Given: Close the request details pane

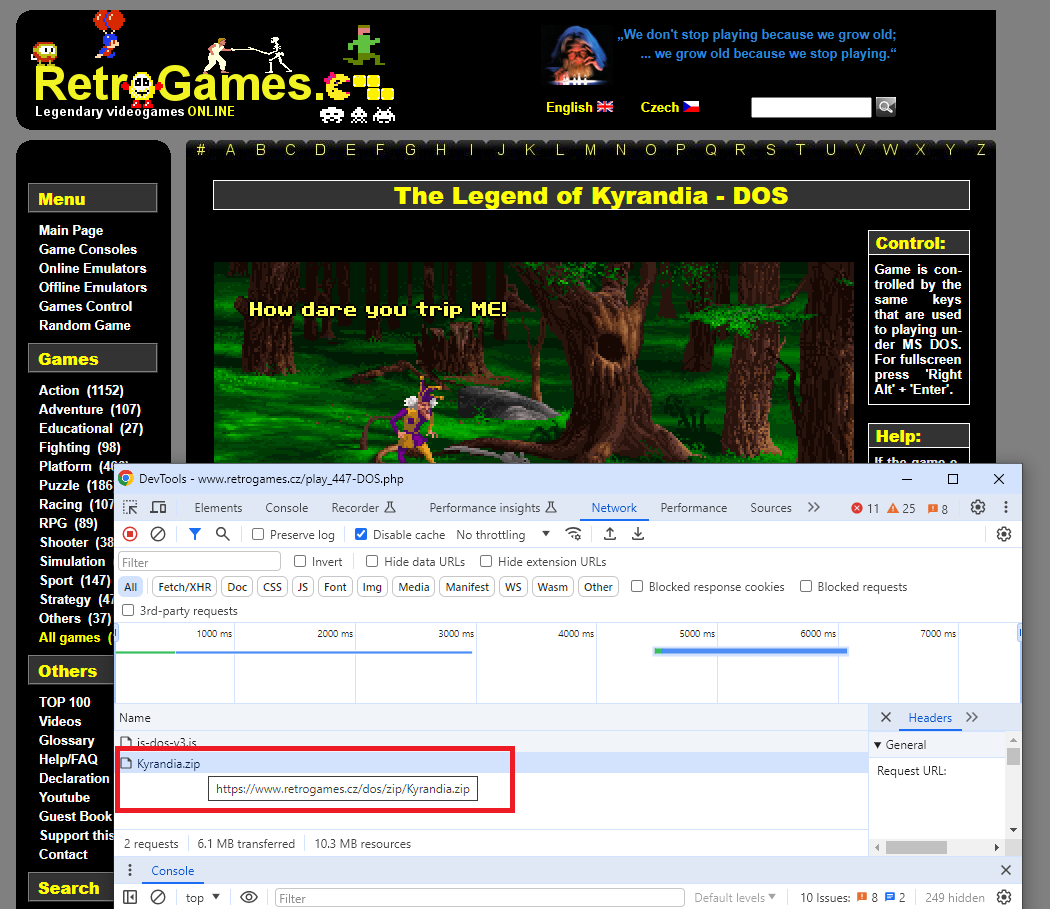Looking at the screenshot, I should [x=885, y=717].
